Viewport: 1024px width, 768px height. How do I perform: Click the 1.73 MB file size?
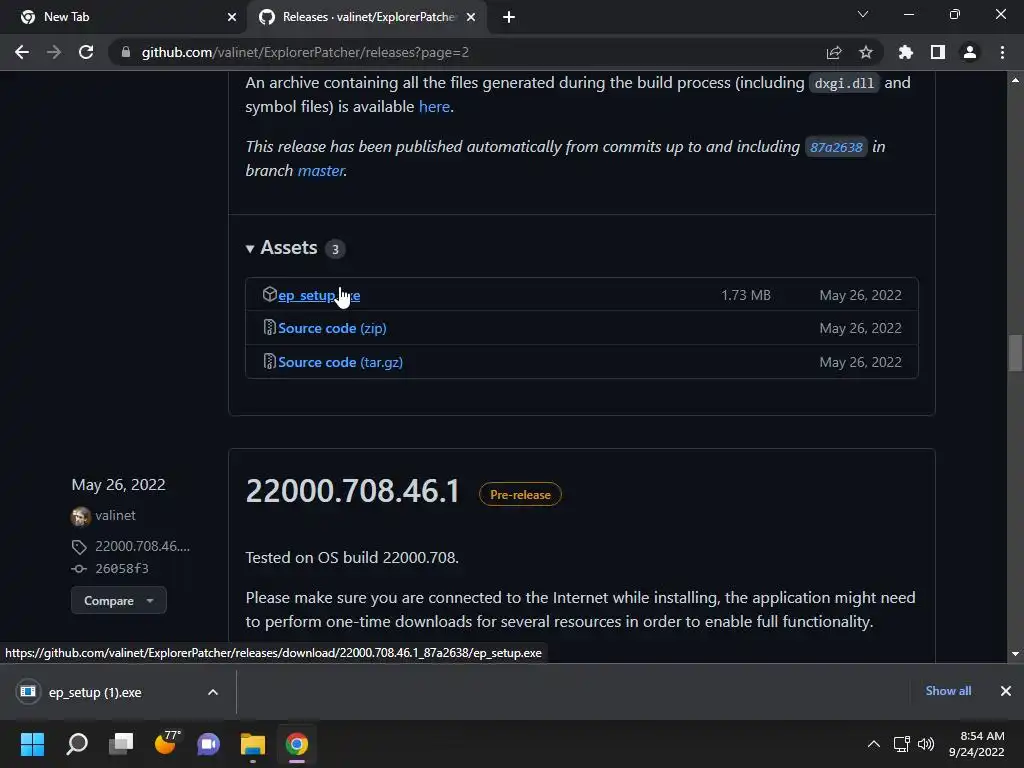click(x=746, y=295)
